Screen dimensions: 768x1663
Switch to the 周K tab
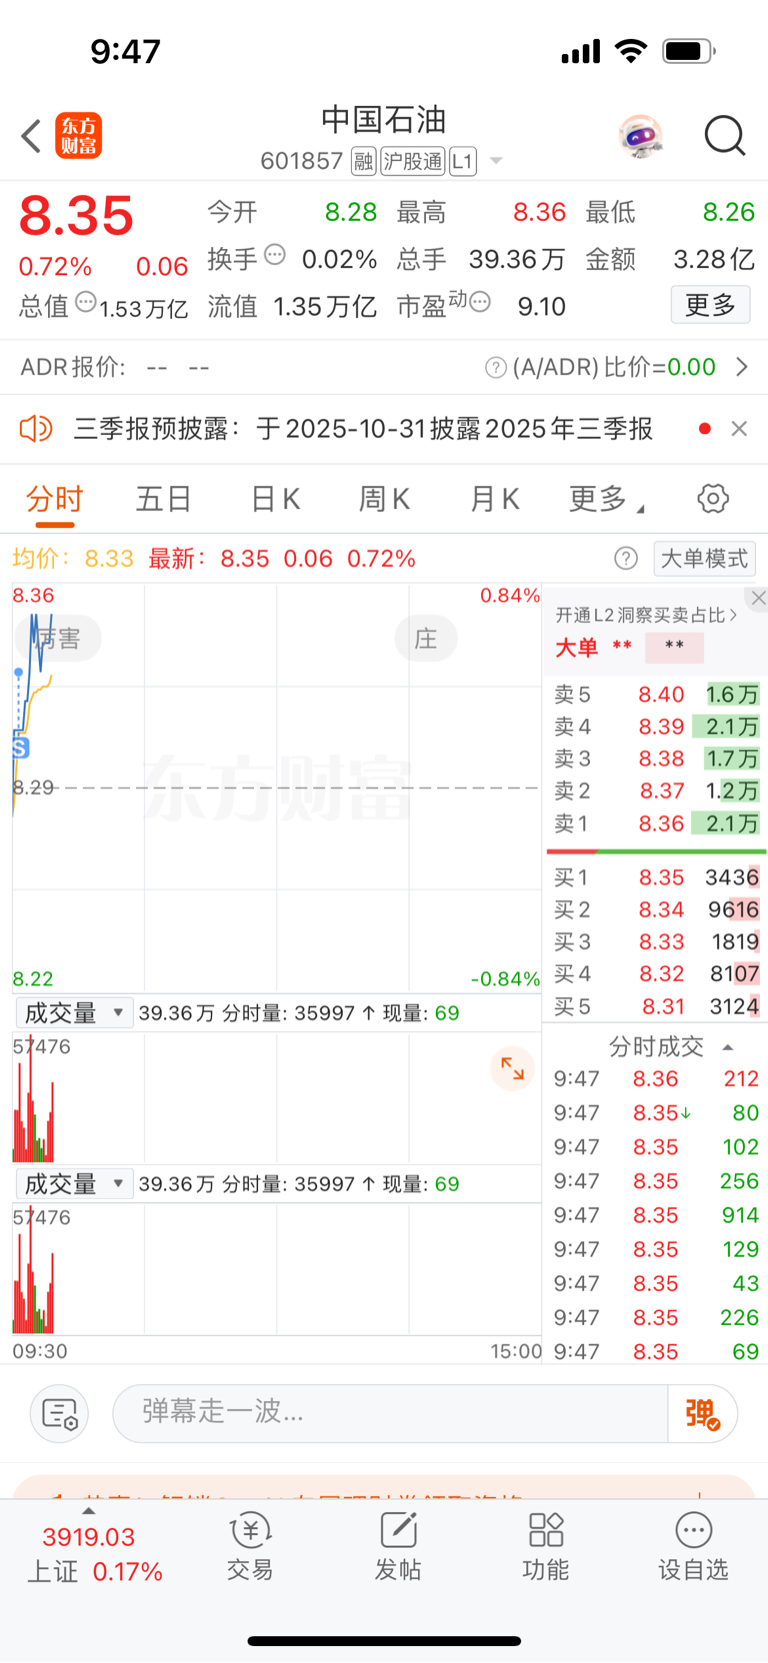[385, 499]
